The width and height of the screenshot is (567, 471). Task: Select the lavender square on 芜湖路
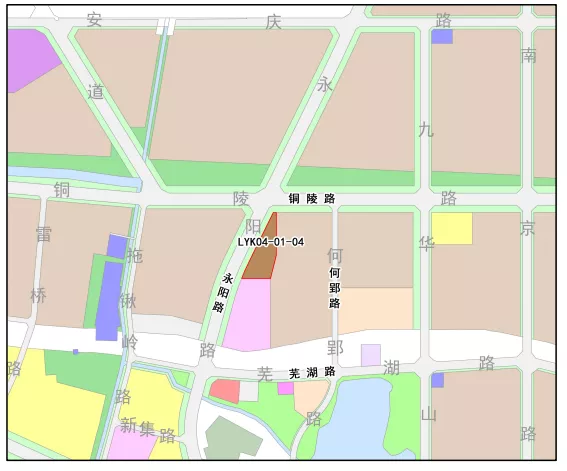coord(371,355)
